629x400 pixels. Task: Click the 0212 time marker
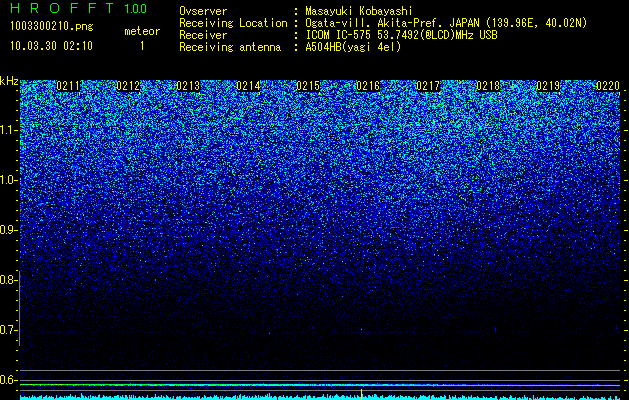pyautogui.click(x=128, y=86)
